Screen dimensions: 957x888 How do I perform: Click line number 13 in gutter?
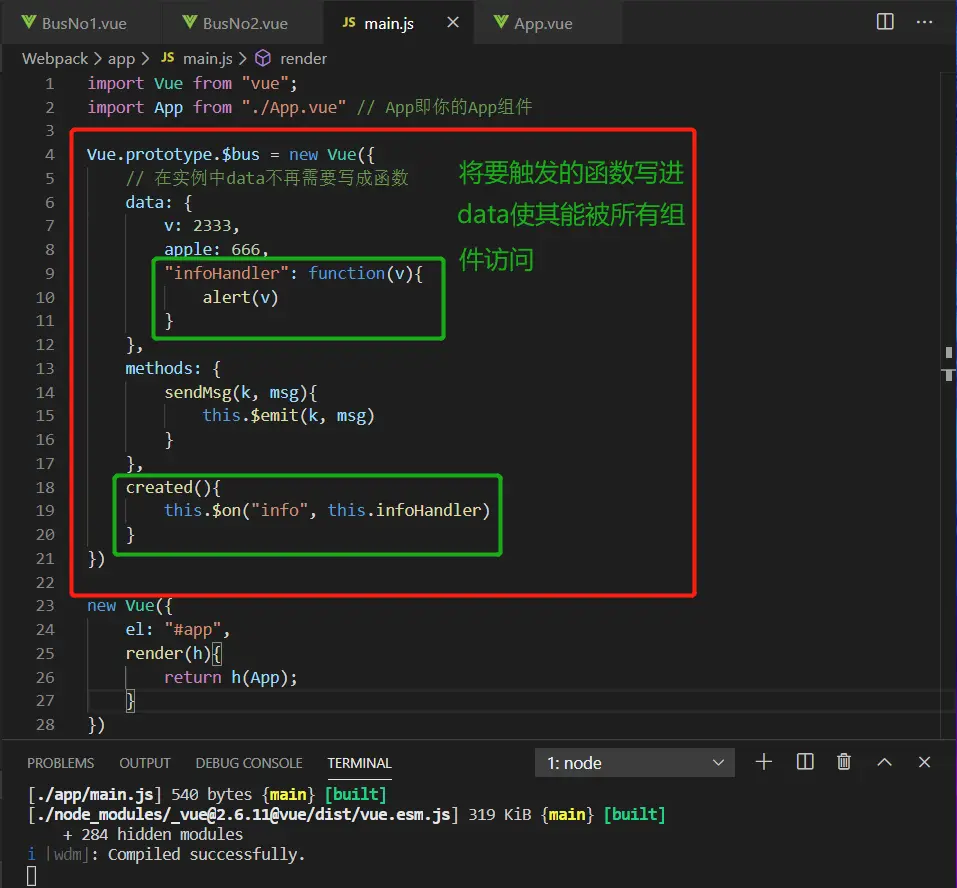45,369
